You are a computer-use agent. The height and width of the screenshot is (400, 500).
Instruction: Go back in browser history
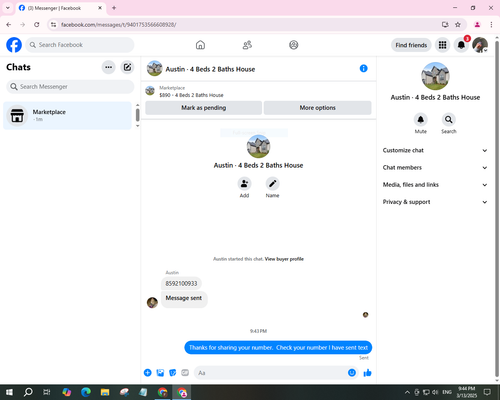pyautogui.click(x=9, y=25)
